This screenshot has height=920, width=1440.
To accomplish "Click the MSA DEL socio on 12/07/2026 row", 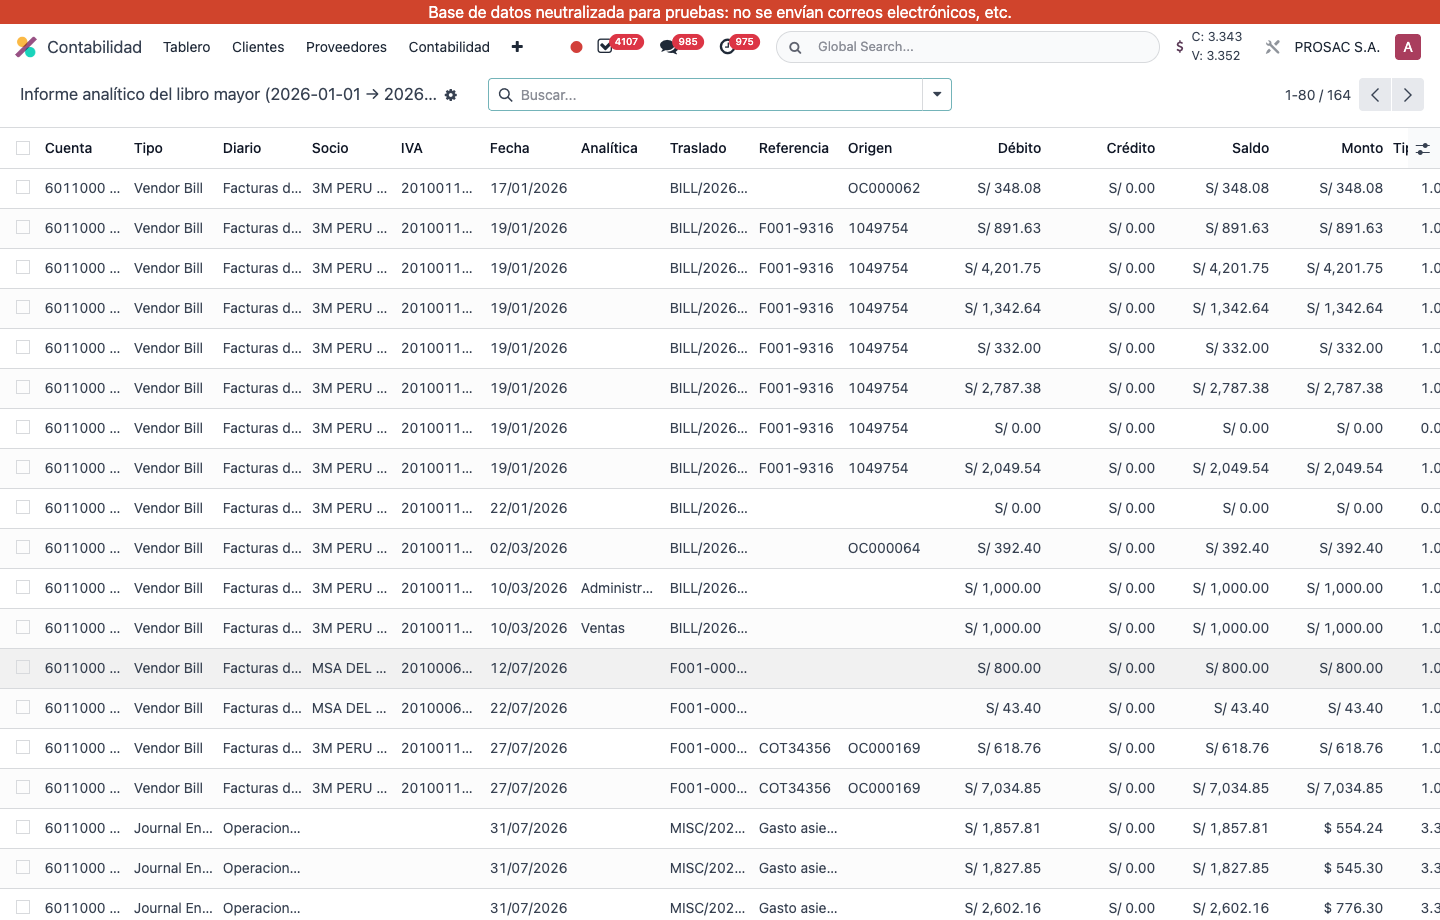I will [349, 668].
